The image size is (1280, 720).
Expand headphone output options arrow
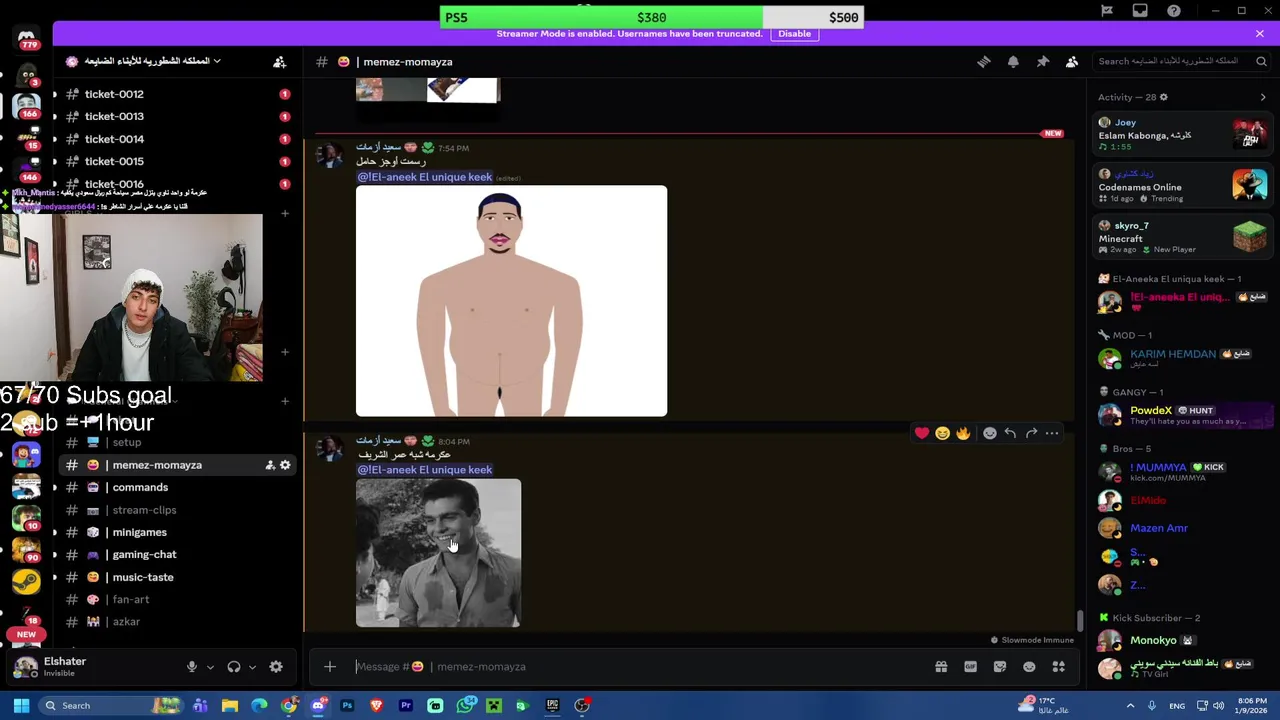(x=252, y=667)
